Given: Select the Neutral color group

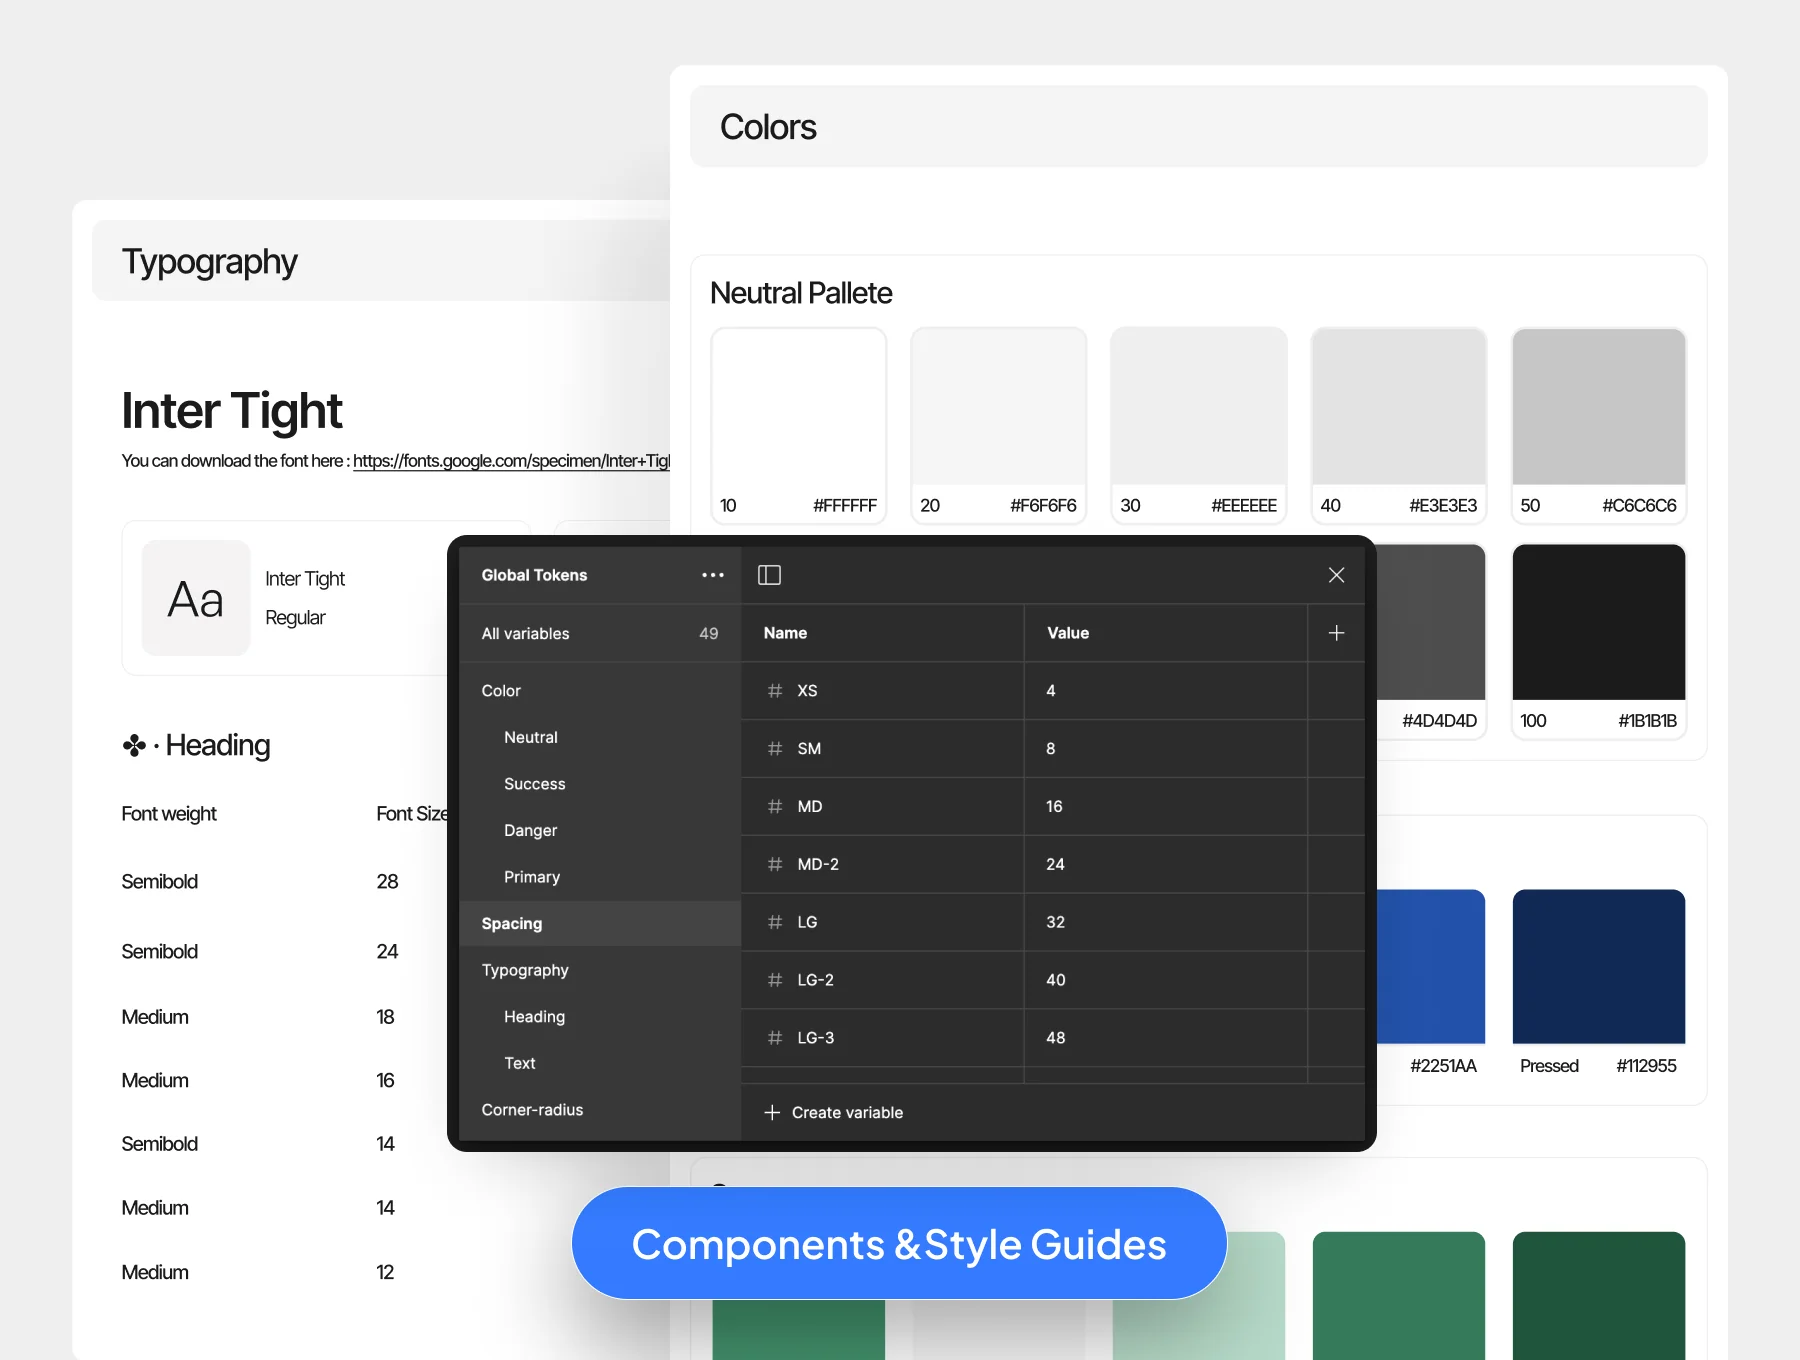Looking at the screenshot, I should coord(600,737).
